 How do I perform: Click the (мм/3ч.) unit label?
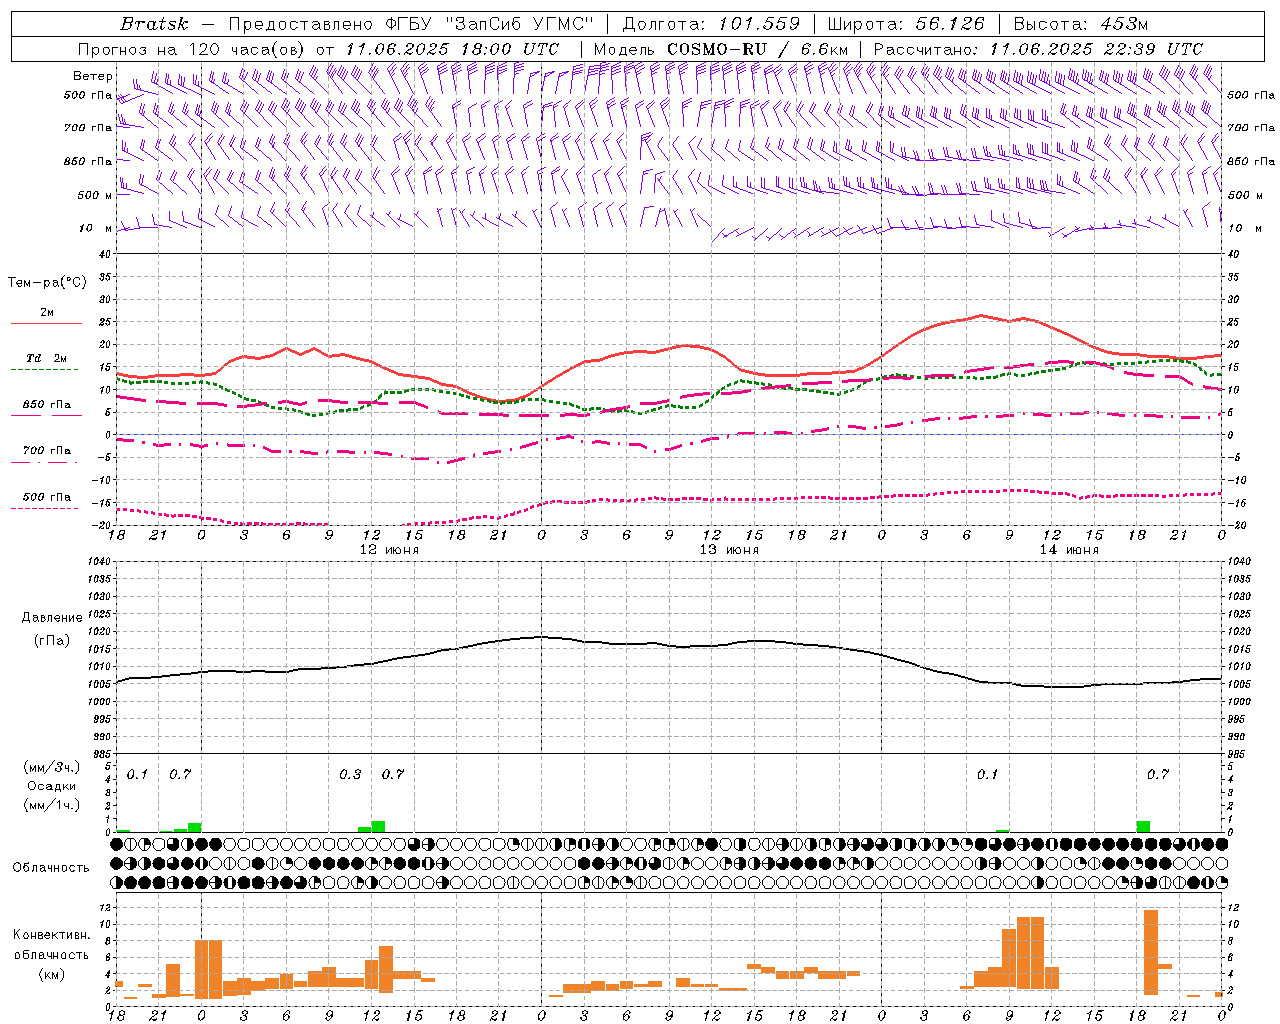pos(51,767)
